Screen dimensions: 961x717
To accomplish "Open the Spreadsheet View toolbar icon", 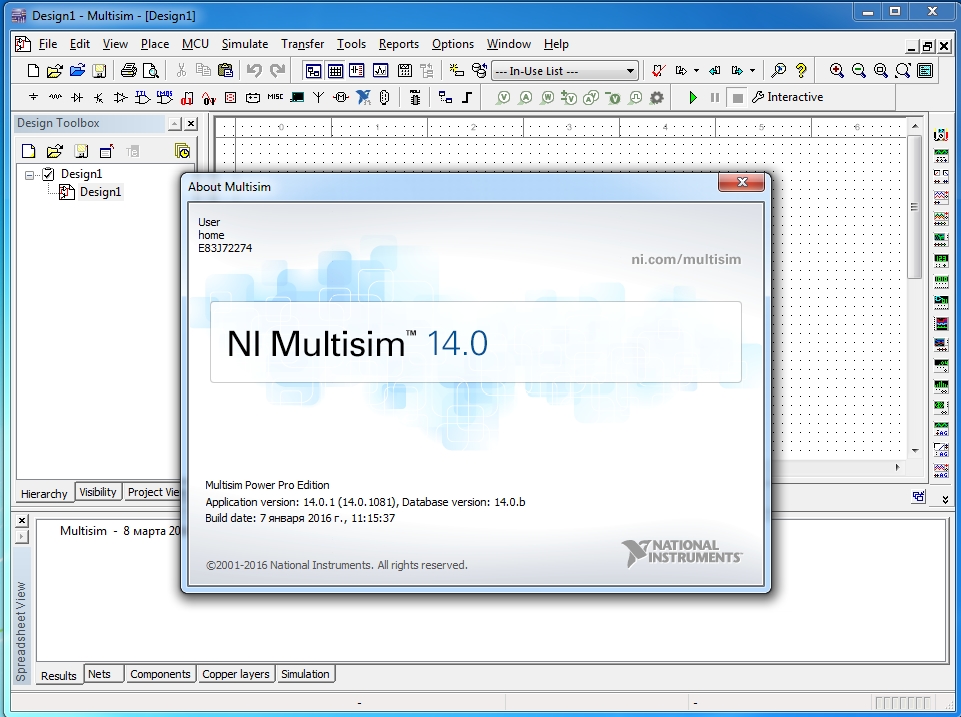I will coord(336,71).
